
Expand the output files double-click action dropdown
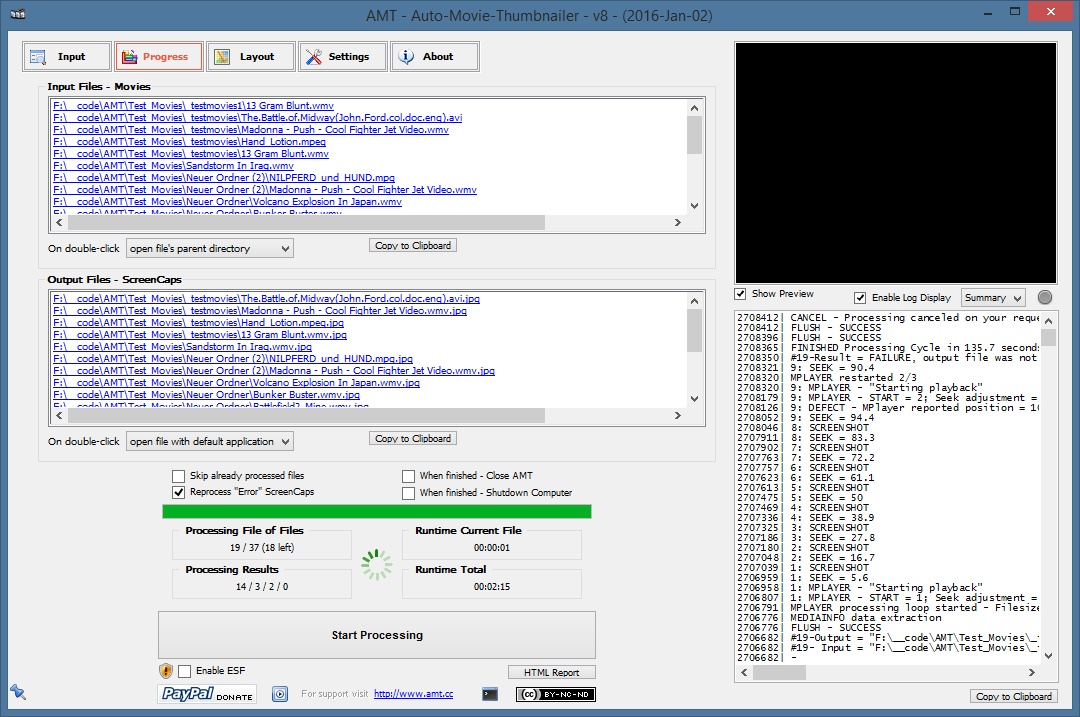click(210, 441)
